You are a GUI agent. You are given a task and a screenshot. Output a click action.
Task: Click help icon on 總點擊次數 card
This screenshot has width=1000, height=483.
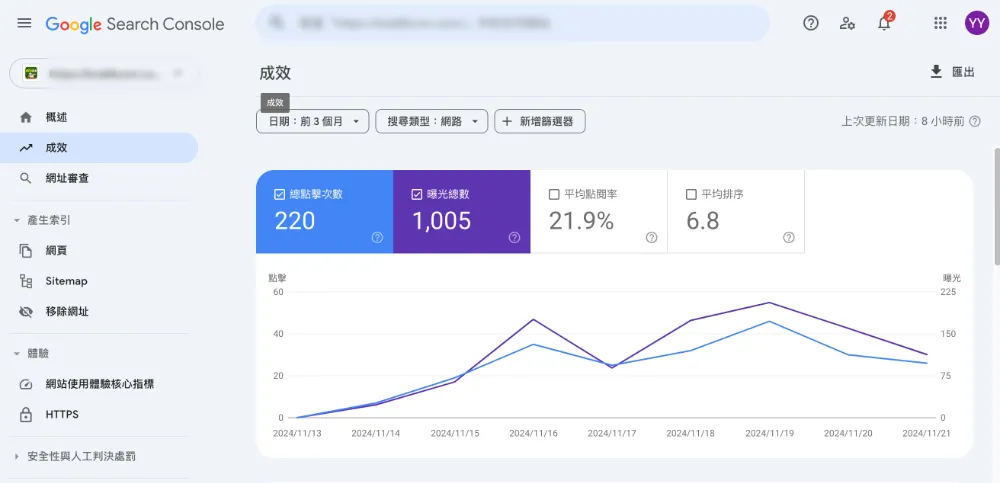coord(377,238)
